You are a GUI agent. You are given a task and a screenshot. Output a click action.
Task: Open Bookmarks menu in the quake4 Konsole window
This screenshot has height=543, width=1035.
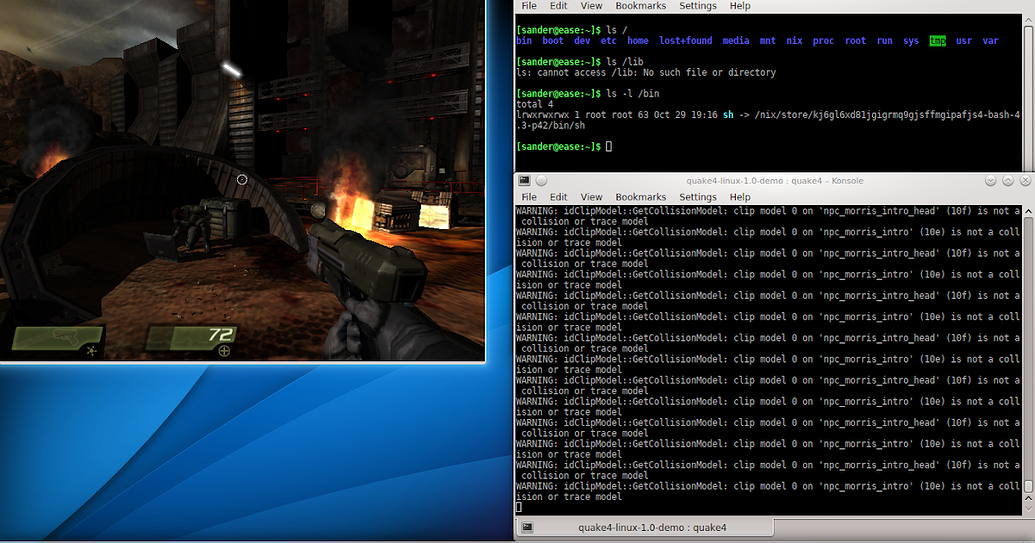click(x=640, y=197)
